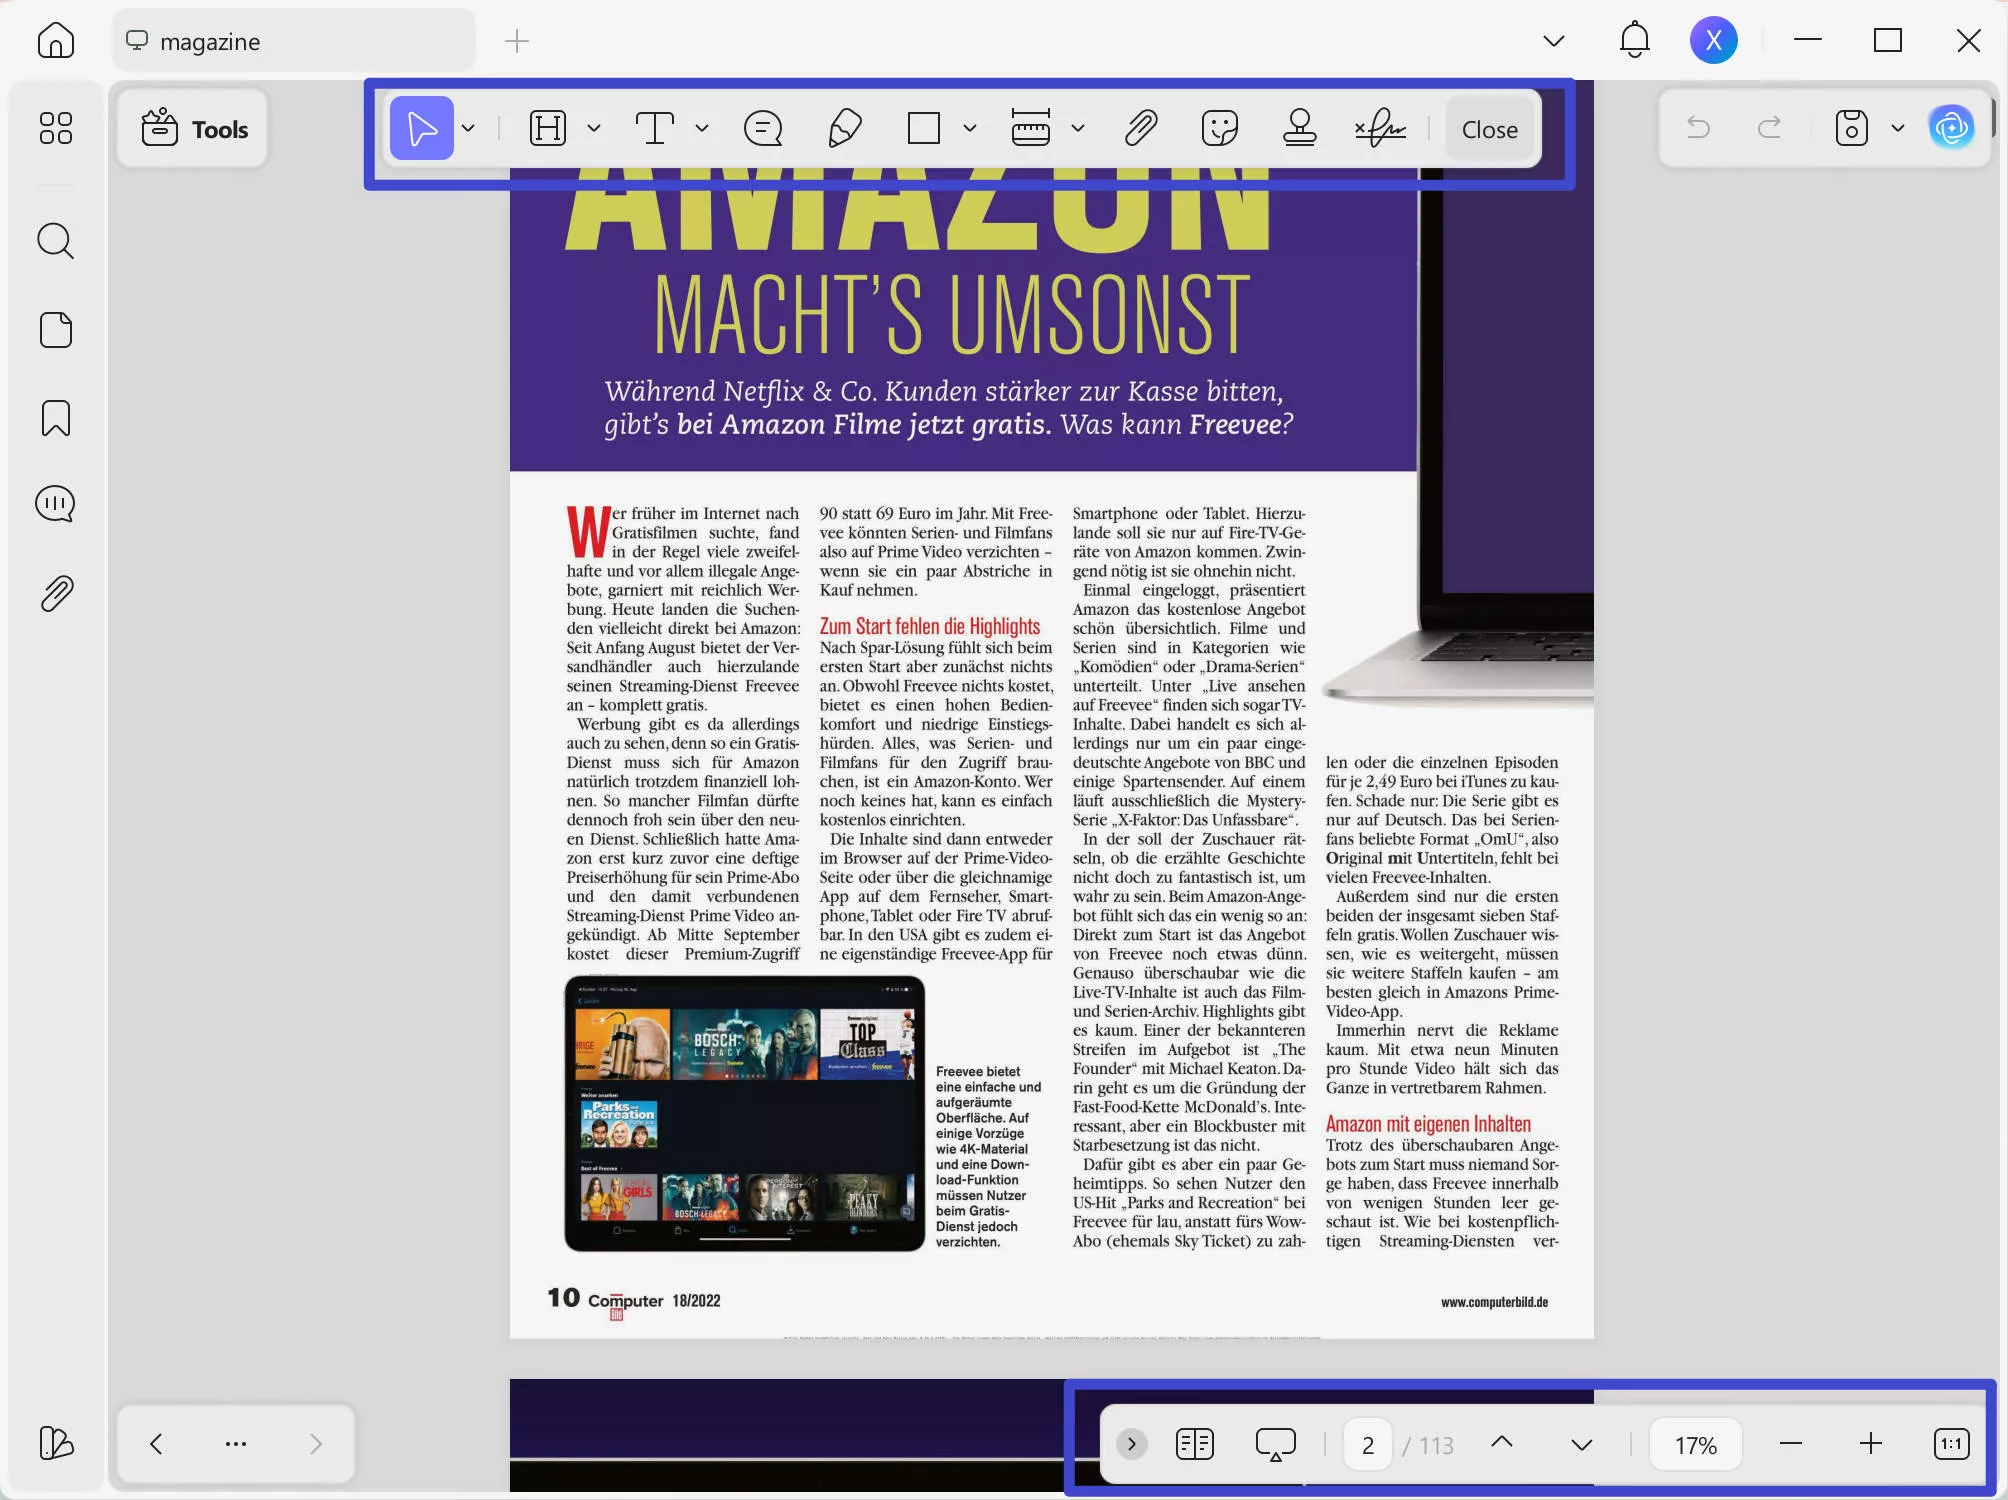Open the bookmarks panel in sidebar
This screenshot has height=1500, width=2008.
point(56,418)
